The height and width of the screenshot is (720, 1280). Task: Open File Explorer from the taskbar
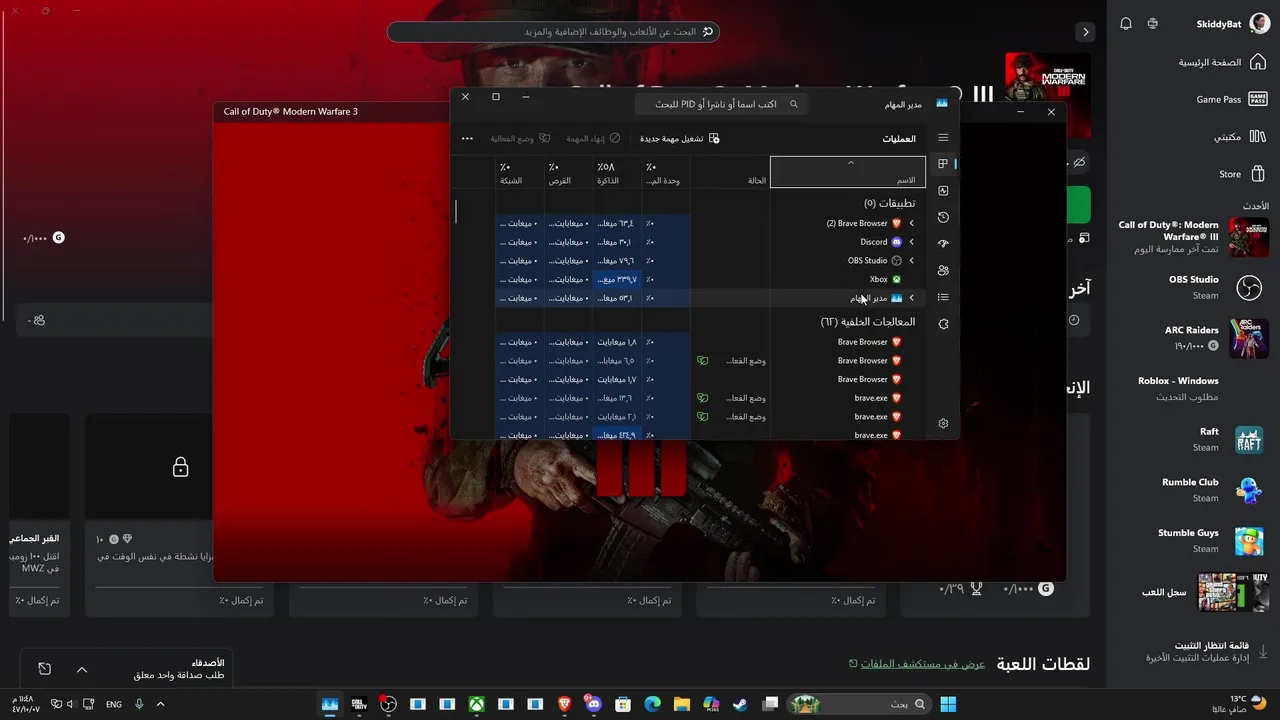681,704
